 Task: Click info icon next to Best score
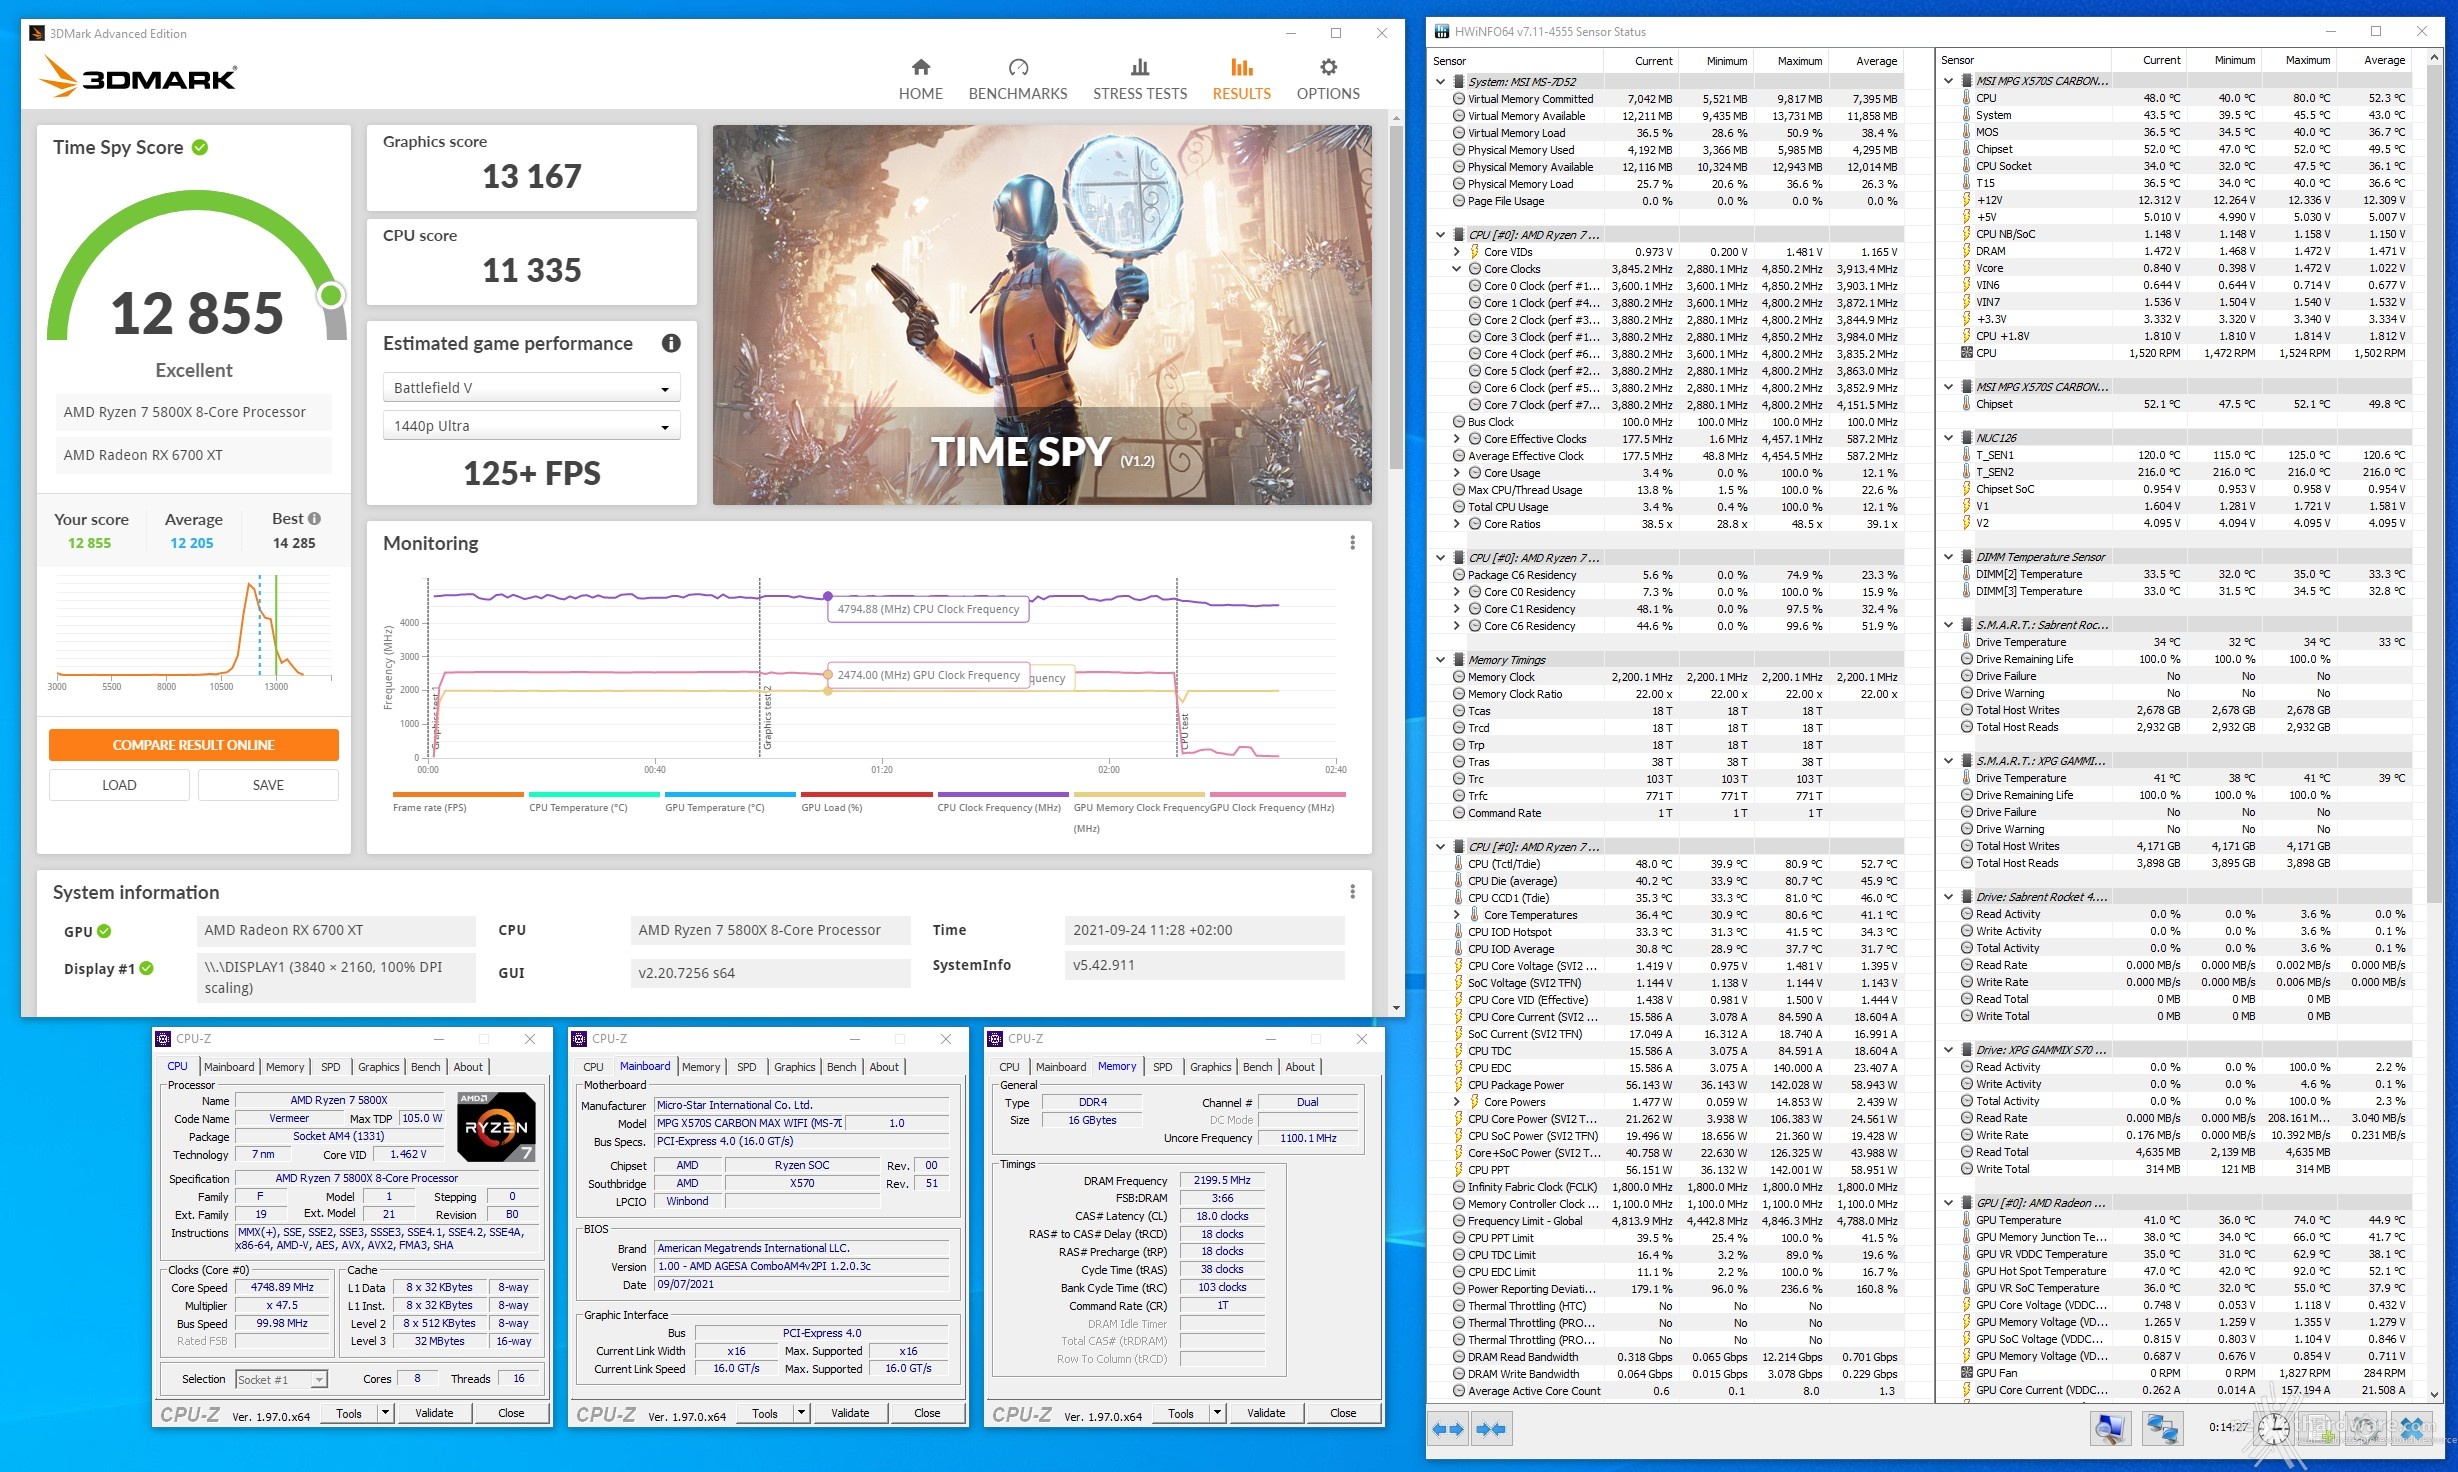pyautogui.click(x=314, y=518)
